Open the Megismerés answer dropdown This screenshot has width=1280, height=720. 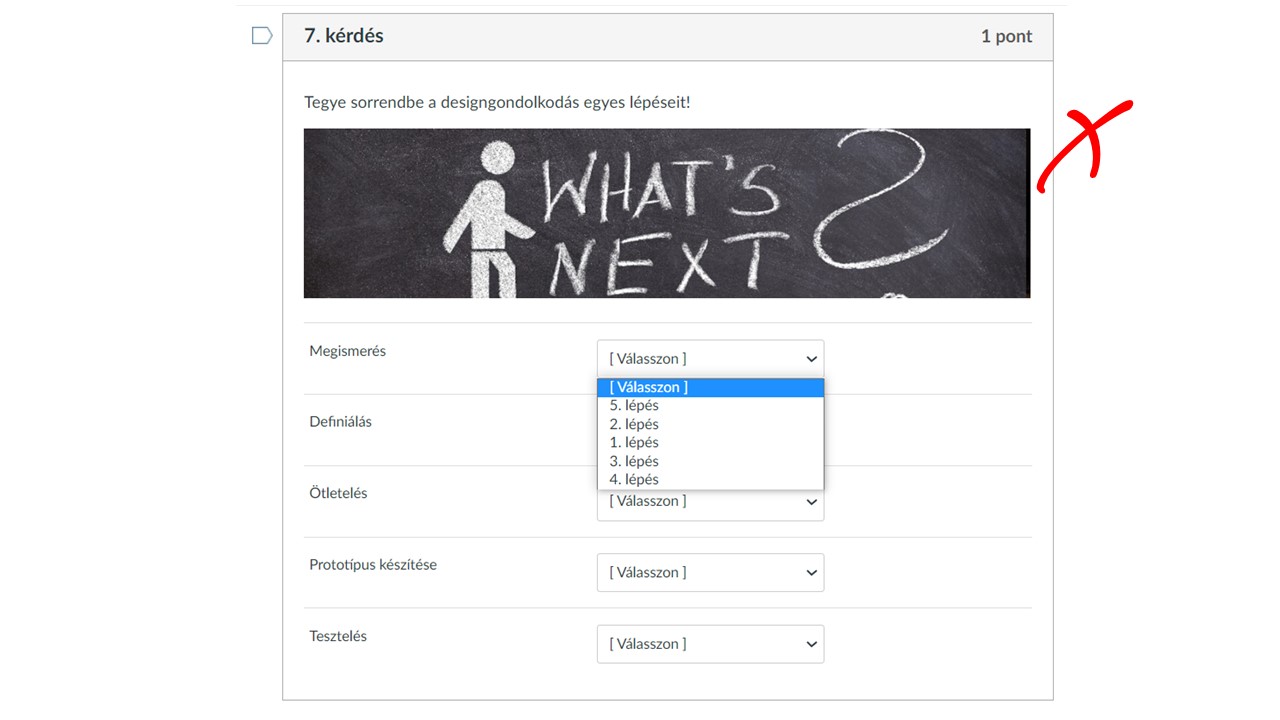pyautogui.click(x=710, y=358)
